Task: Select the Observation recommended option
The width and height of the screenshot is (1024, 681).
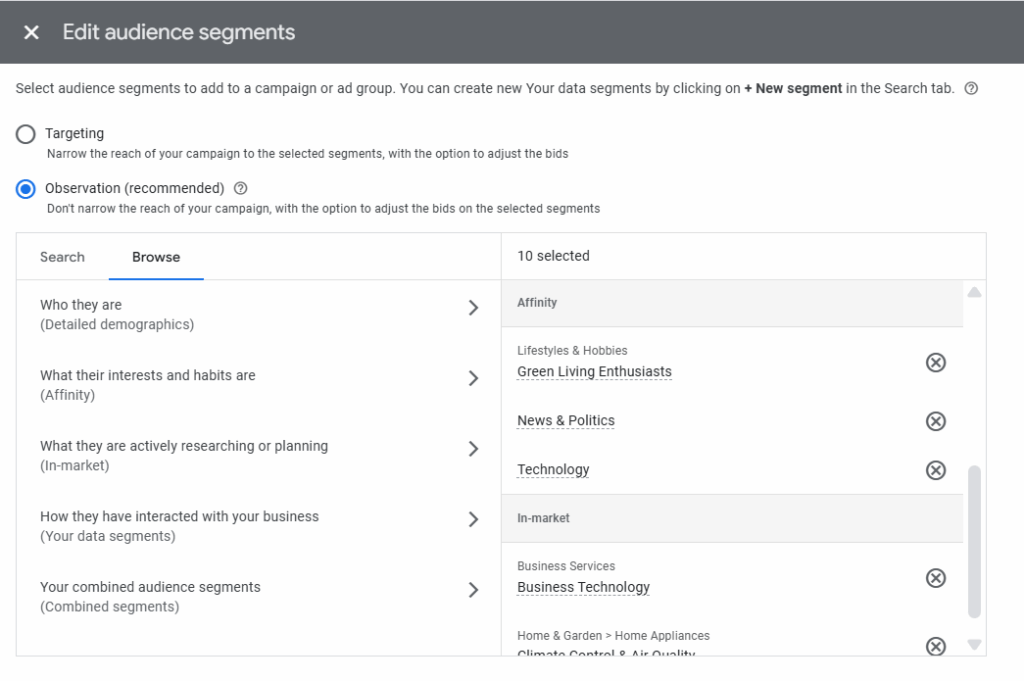Action: coord(24,188)
